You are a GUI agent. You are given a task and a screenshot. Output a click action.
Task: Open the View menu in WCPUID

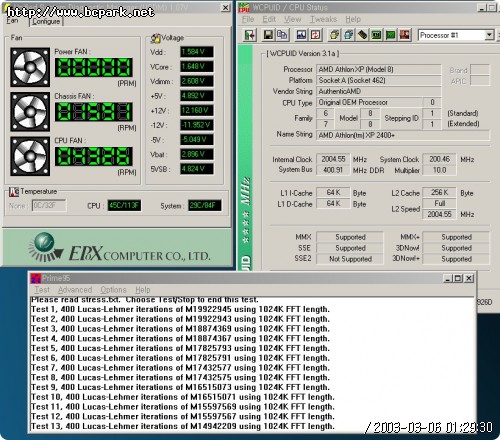click(293, 19)
